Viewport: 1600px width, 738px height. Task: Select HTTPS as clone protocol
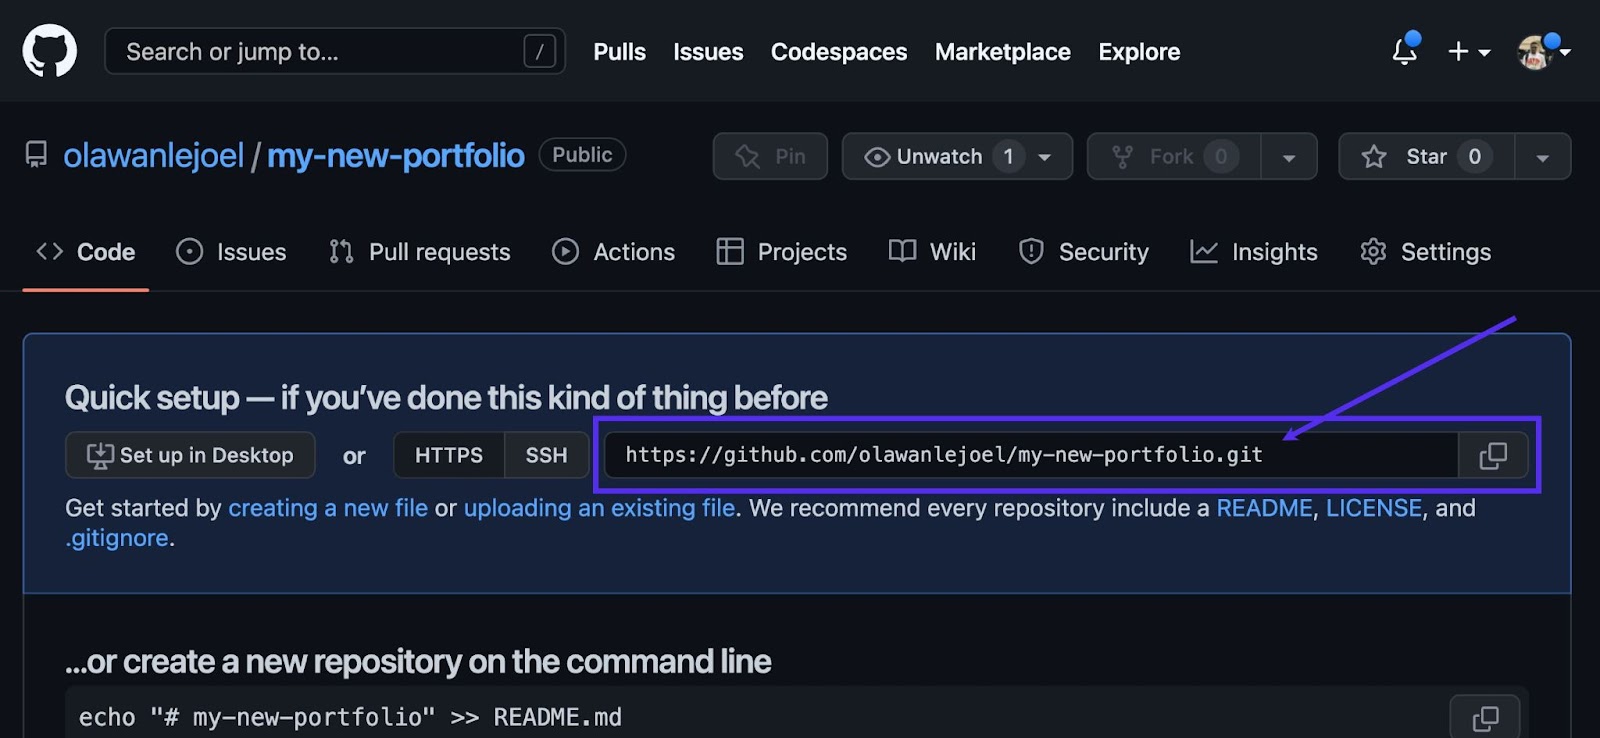coord(448,456)
